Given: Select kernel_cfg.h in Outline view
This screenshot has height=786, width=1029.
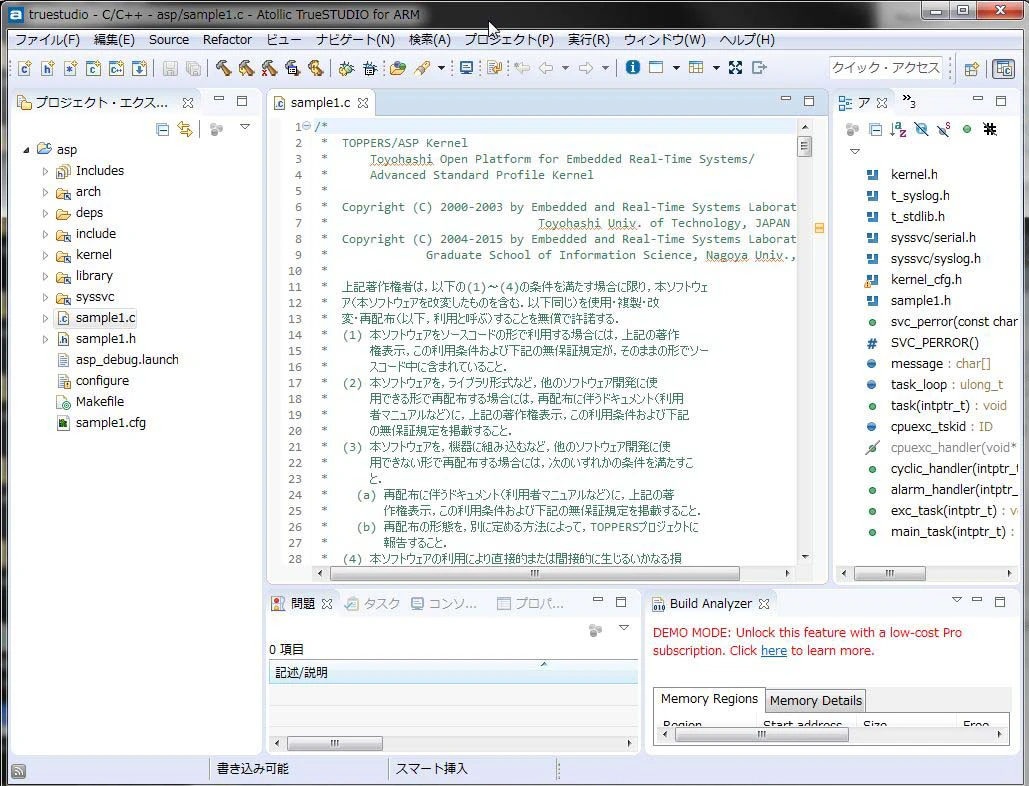Looking at the screenshot, I should [x=925, y=279].
